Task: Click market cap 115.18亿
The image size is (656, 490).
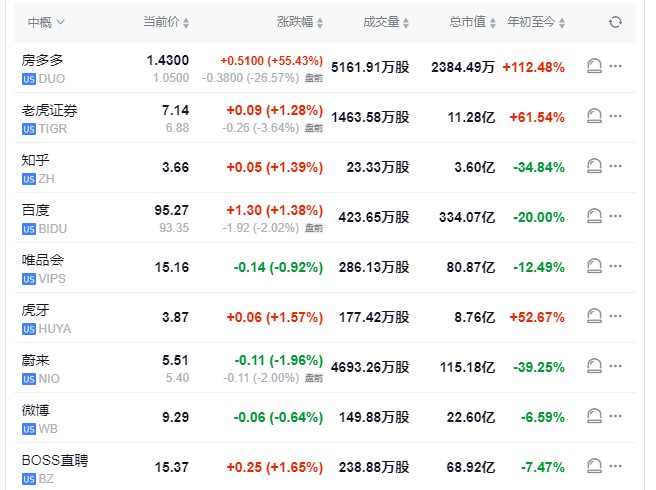Action: pyautogui.click(x=467, y=367)
